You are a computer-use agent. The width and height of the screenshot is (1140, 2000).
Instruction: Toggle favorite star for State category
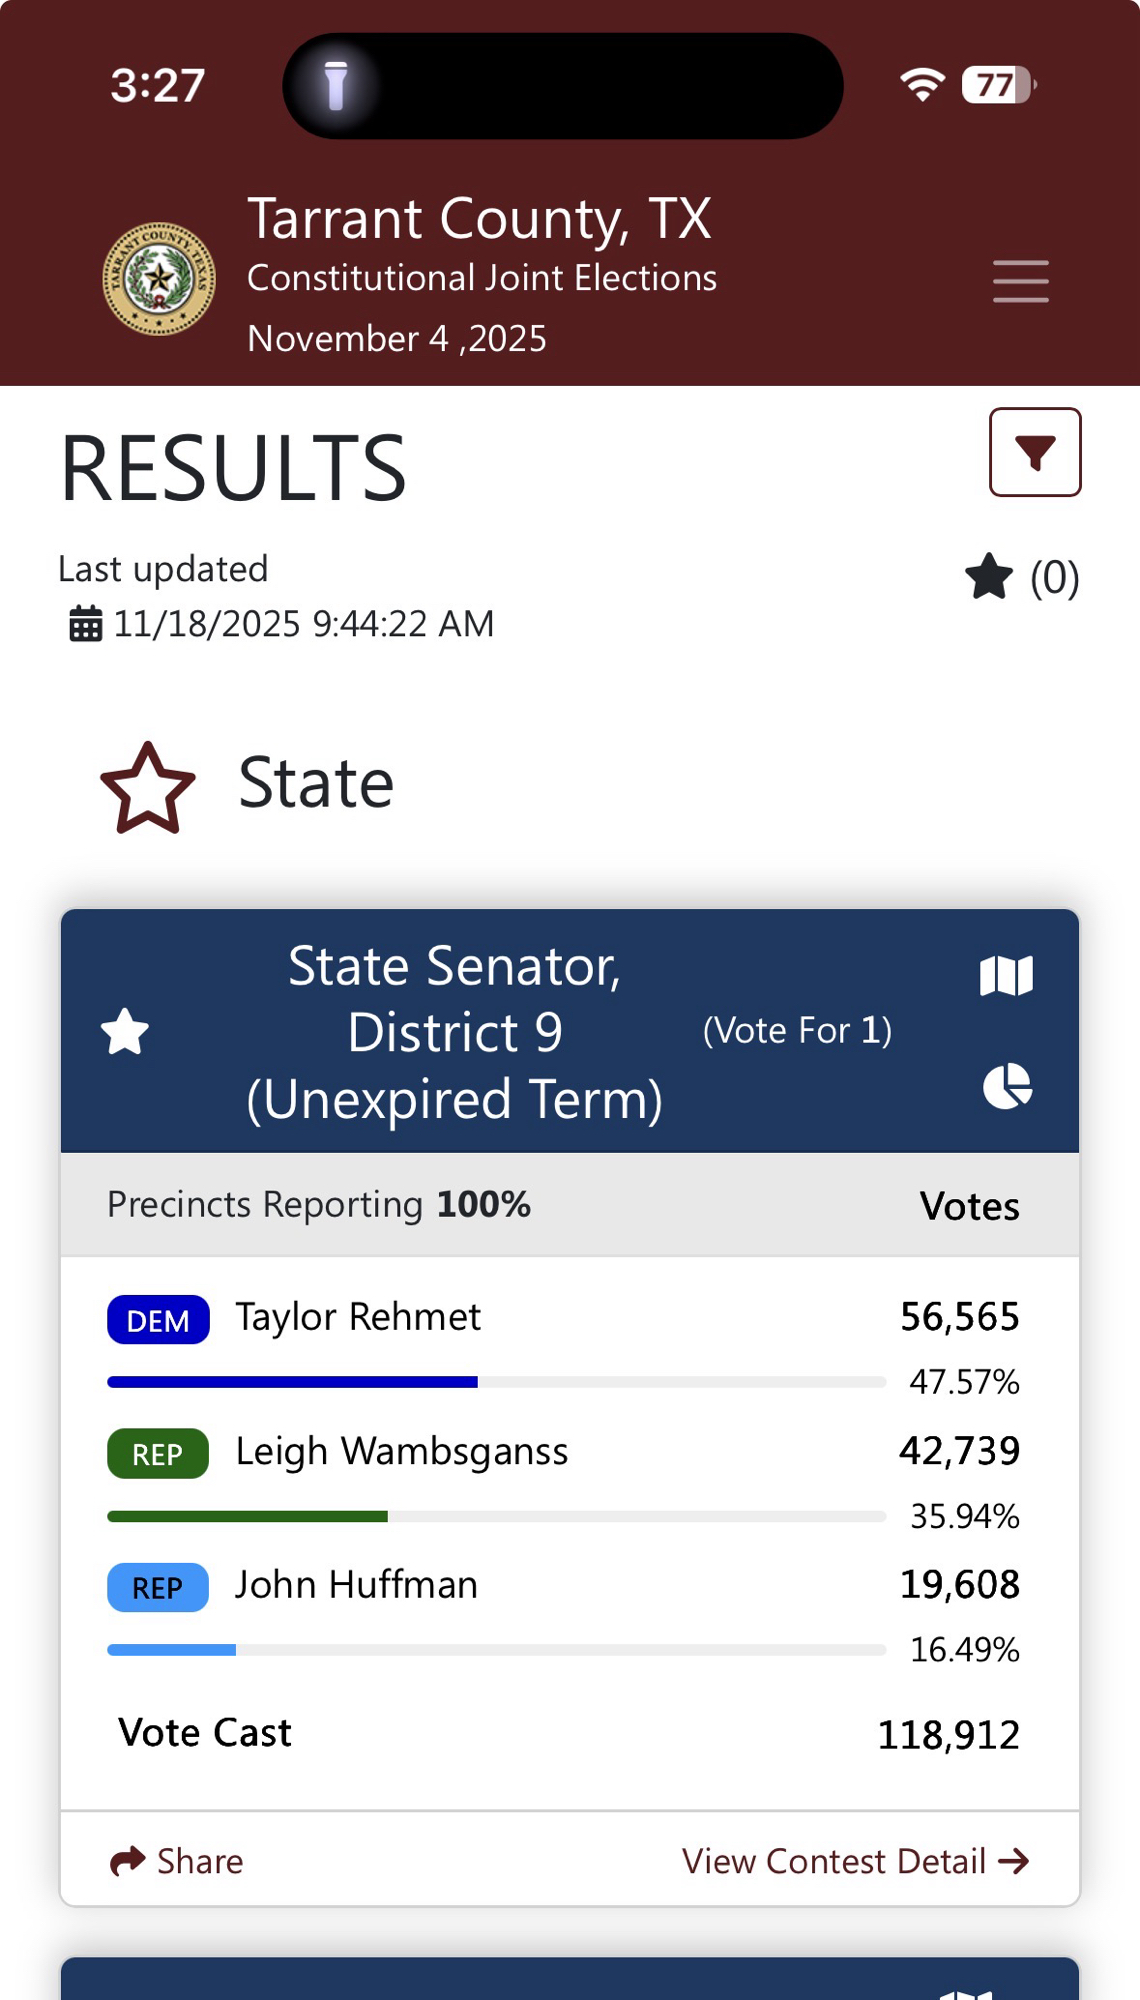pos(148,788)
